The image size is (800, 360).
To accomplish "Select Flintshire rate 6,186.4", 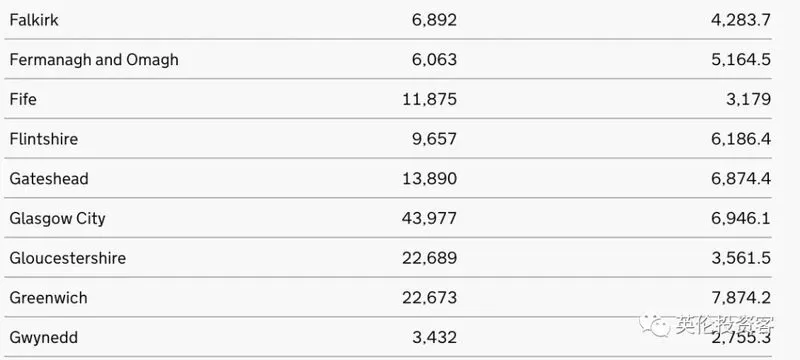I will coord(741,139).
